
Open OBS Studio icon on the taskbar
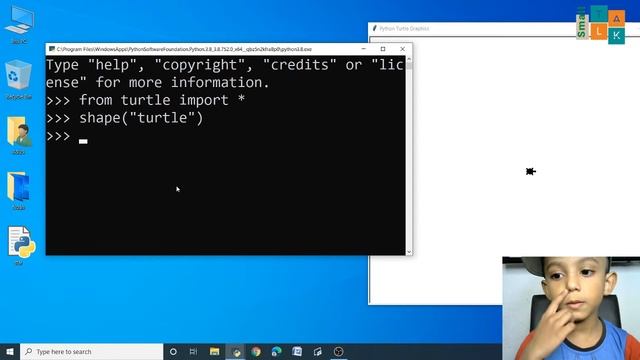(338, 351)
